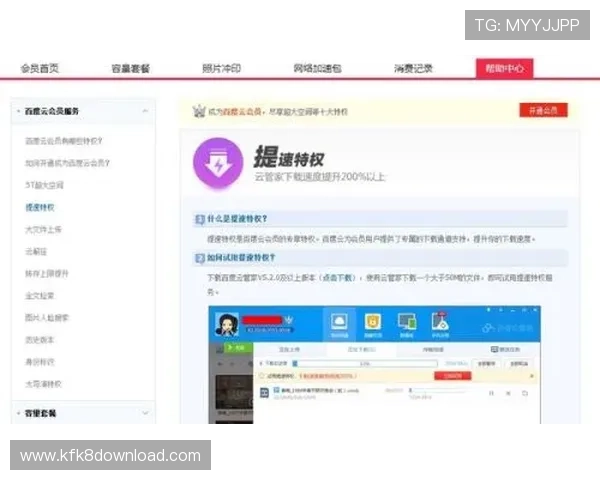This screenshot has height=480, width=600.
Task: Open sidebar item 转存上限提升
Action: 47,274
